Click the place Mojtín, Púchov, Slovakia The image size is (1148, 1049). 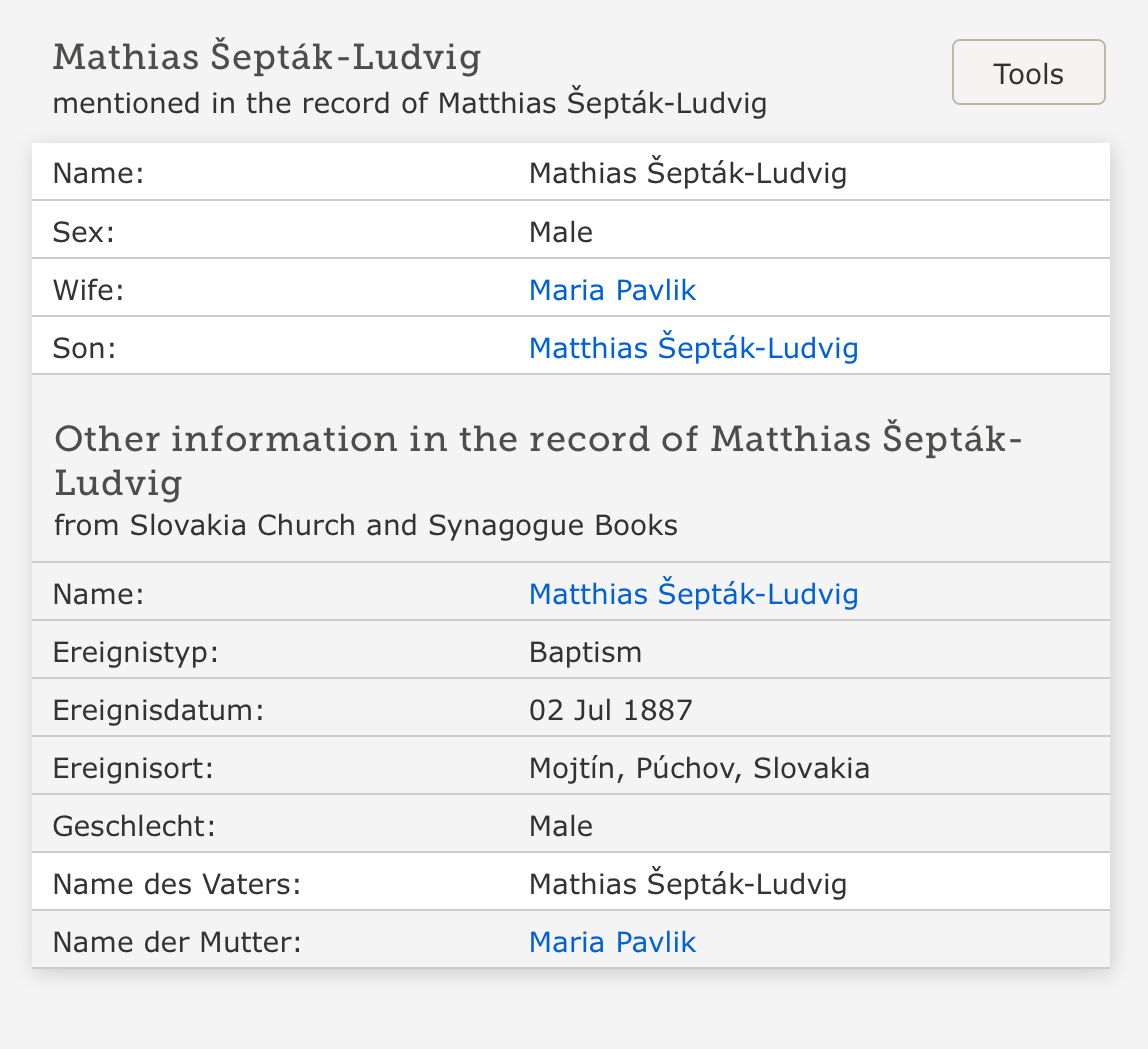(699, 768)
